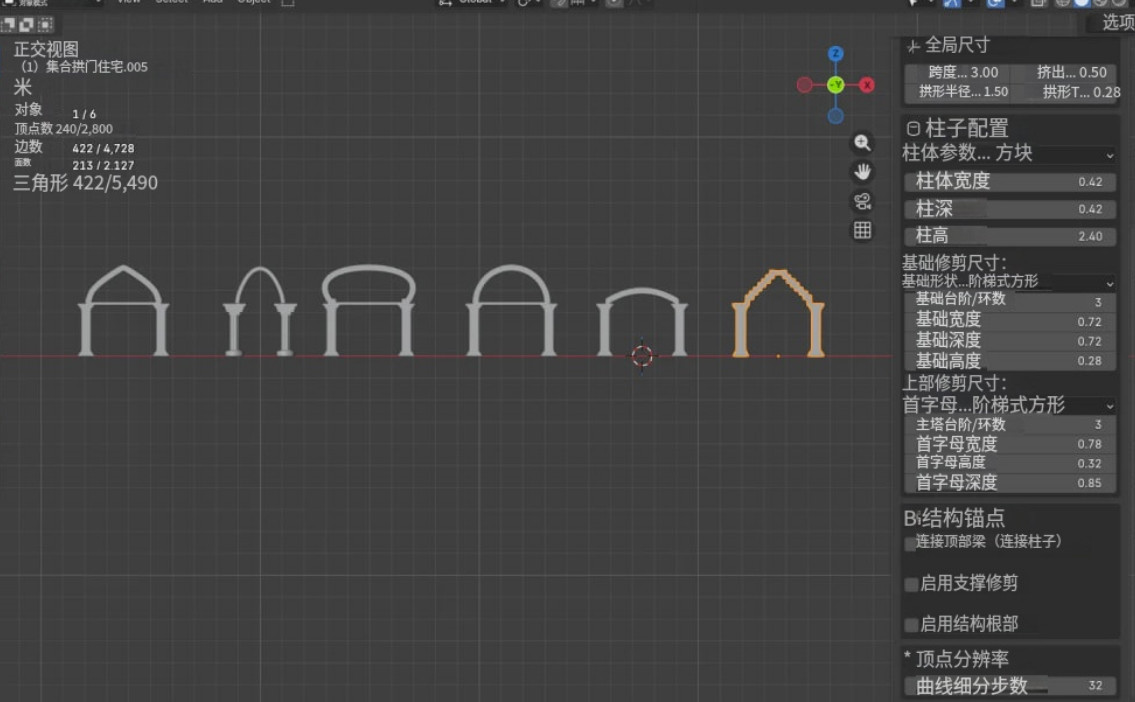
Task: Click the 基础深度 0.72 field
Action: pyautogui.click(x=1010, y=341)
